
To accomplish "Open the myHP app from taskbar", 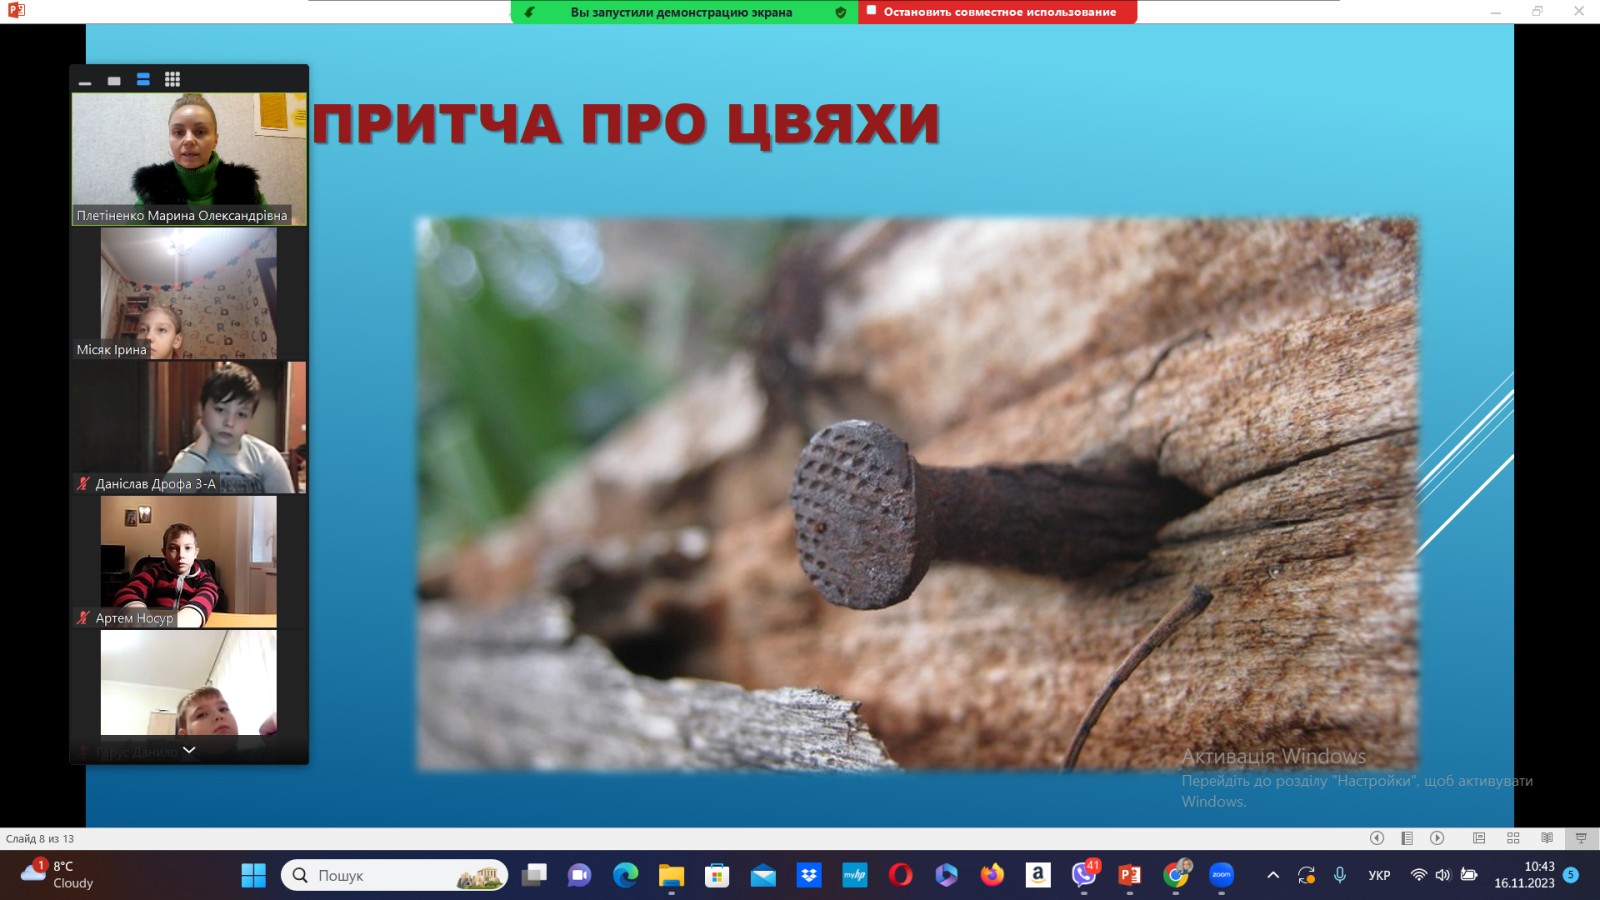I will tap(855, 875).
